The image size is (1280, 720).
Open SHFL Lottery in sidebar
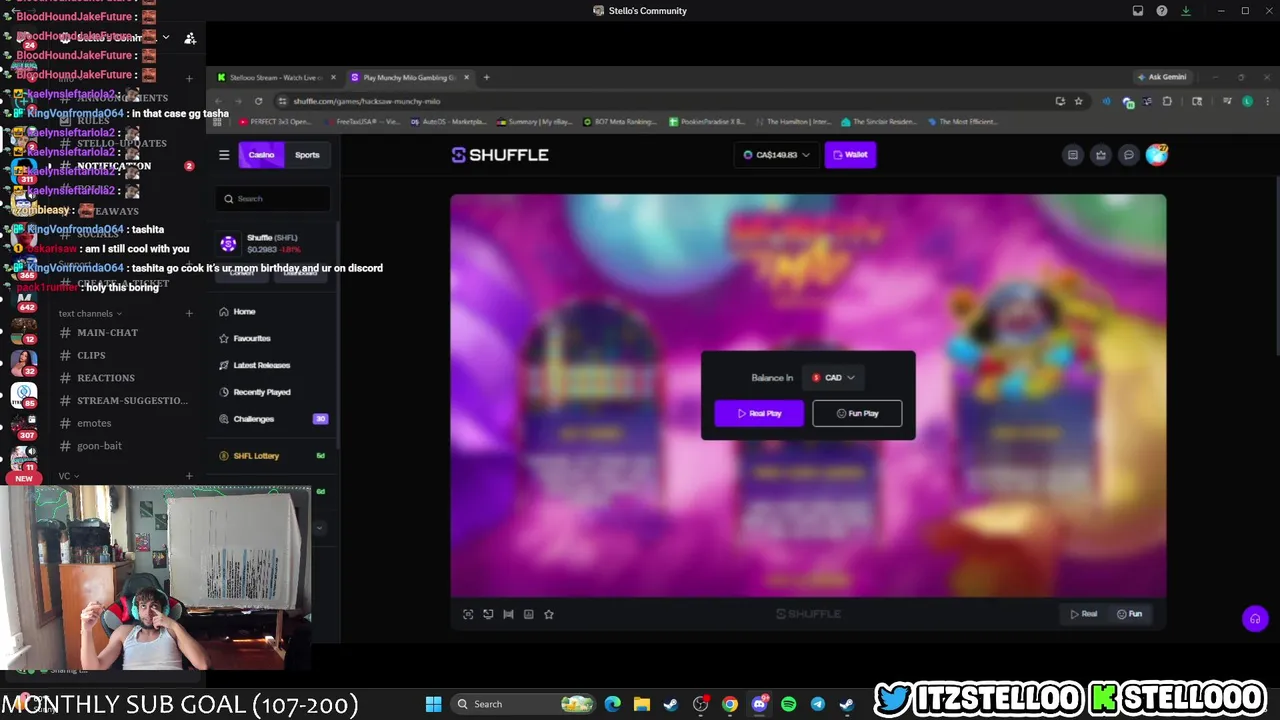point(256,456)
